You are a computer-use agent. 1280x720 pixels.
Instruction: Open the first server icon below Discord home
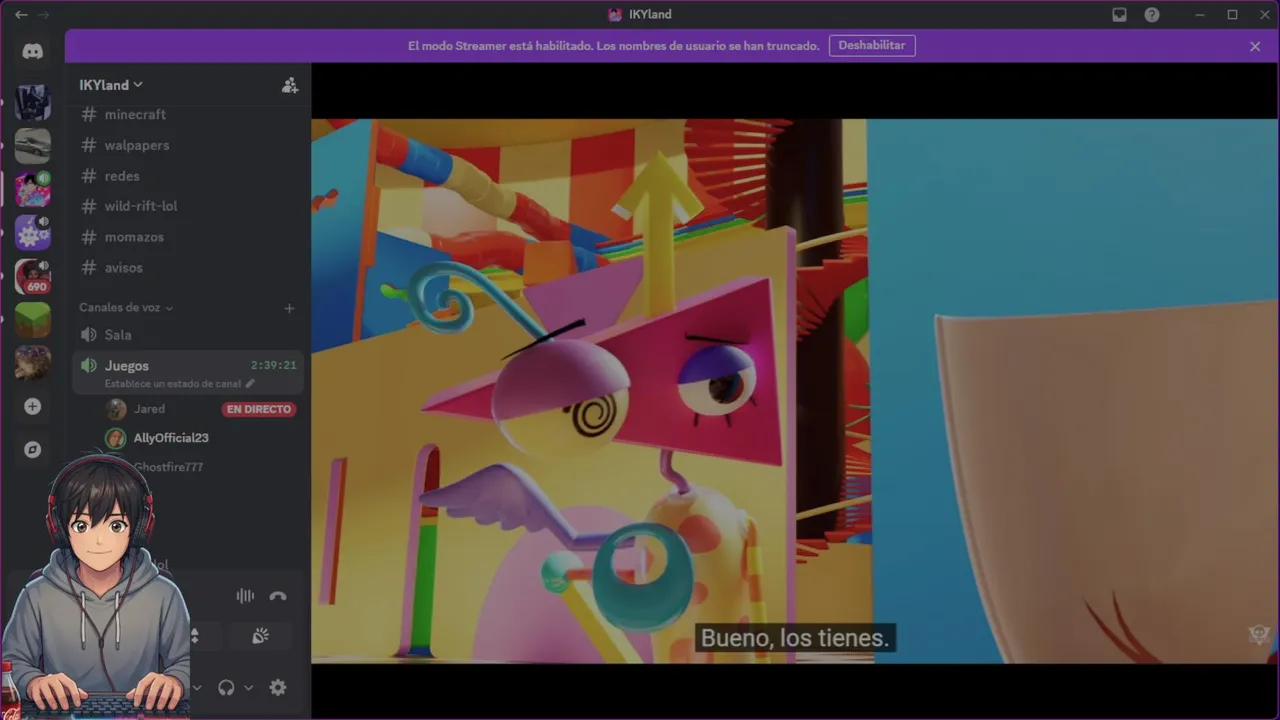[33, 102]
